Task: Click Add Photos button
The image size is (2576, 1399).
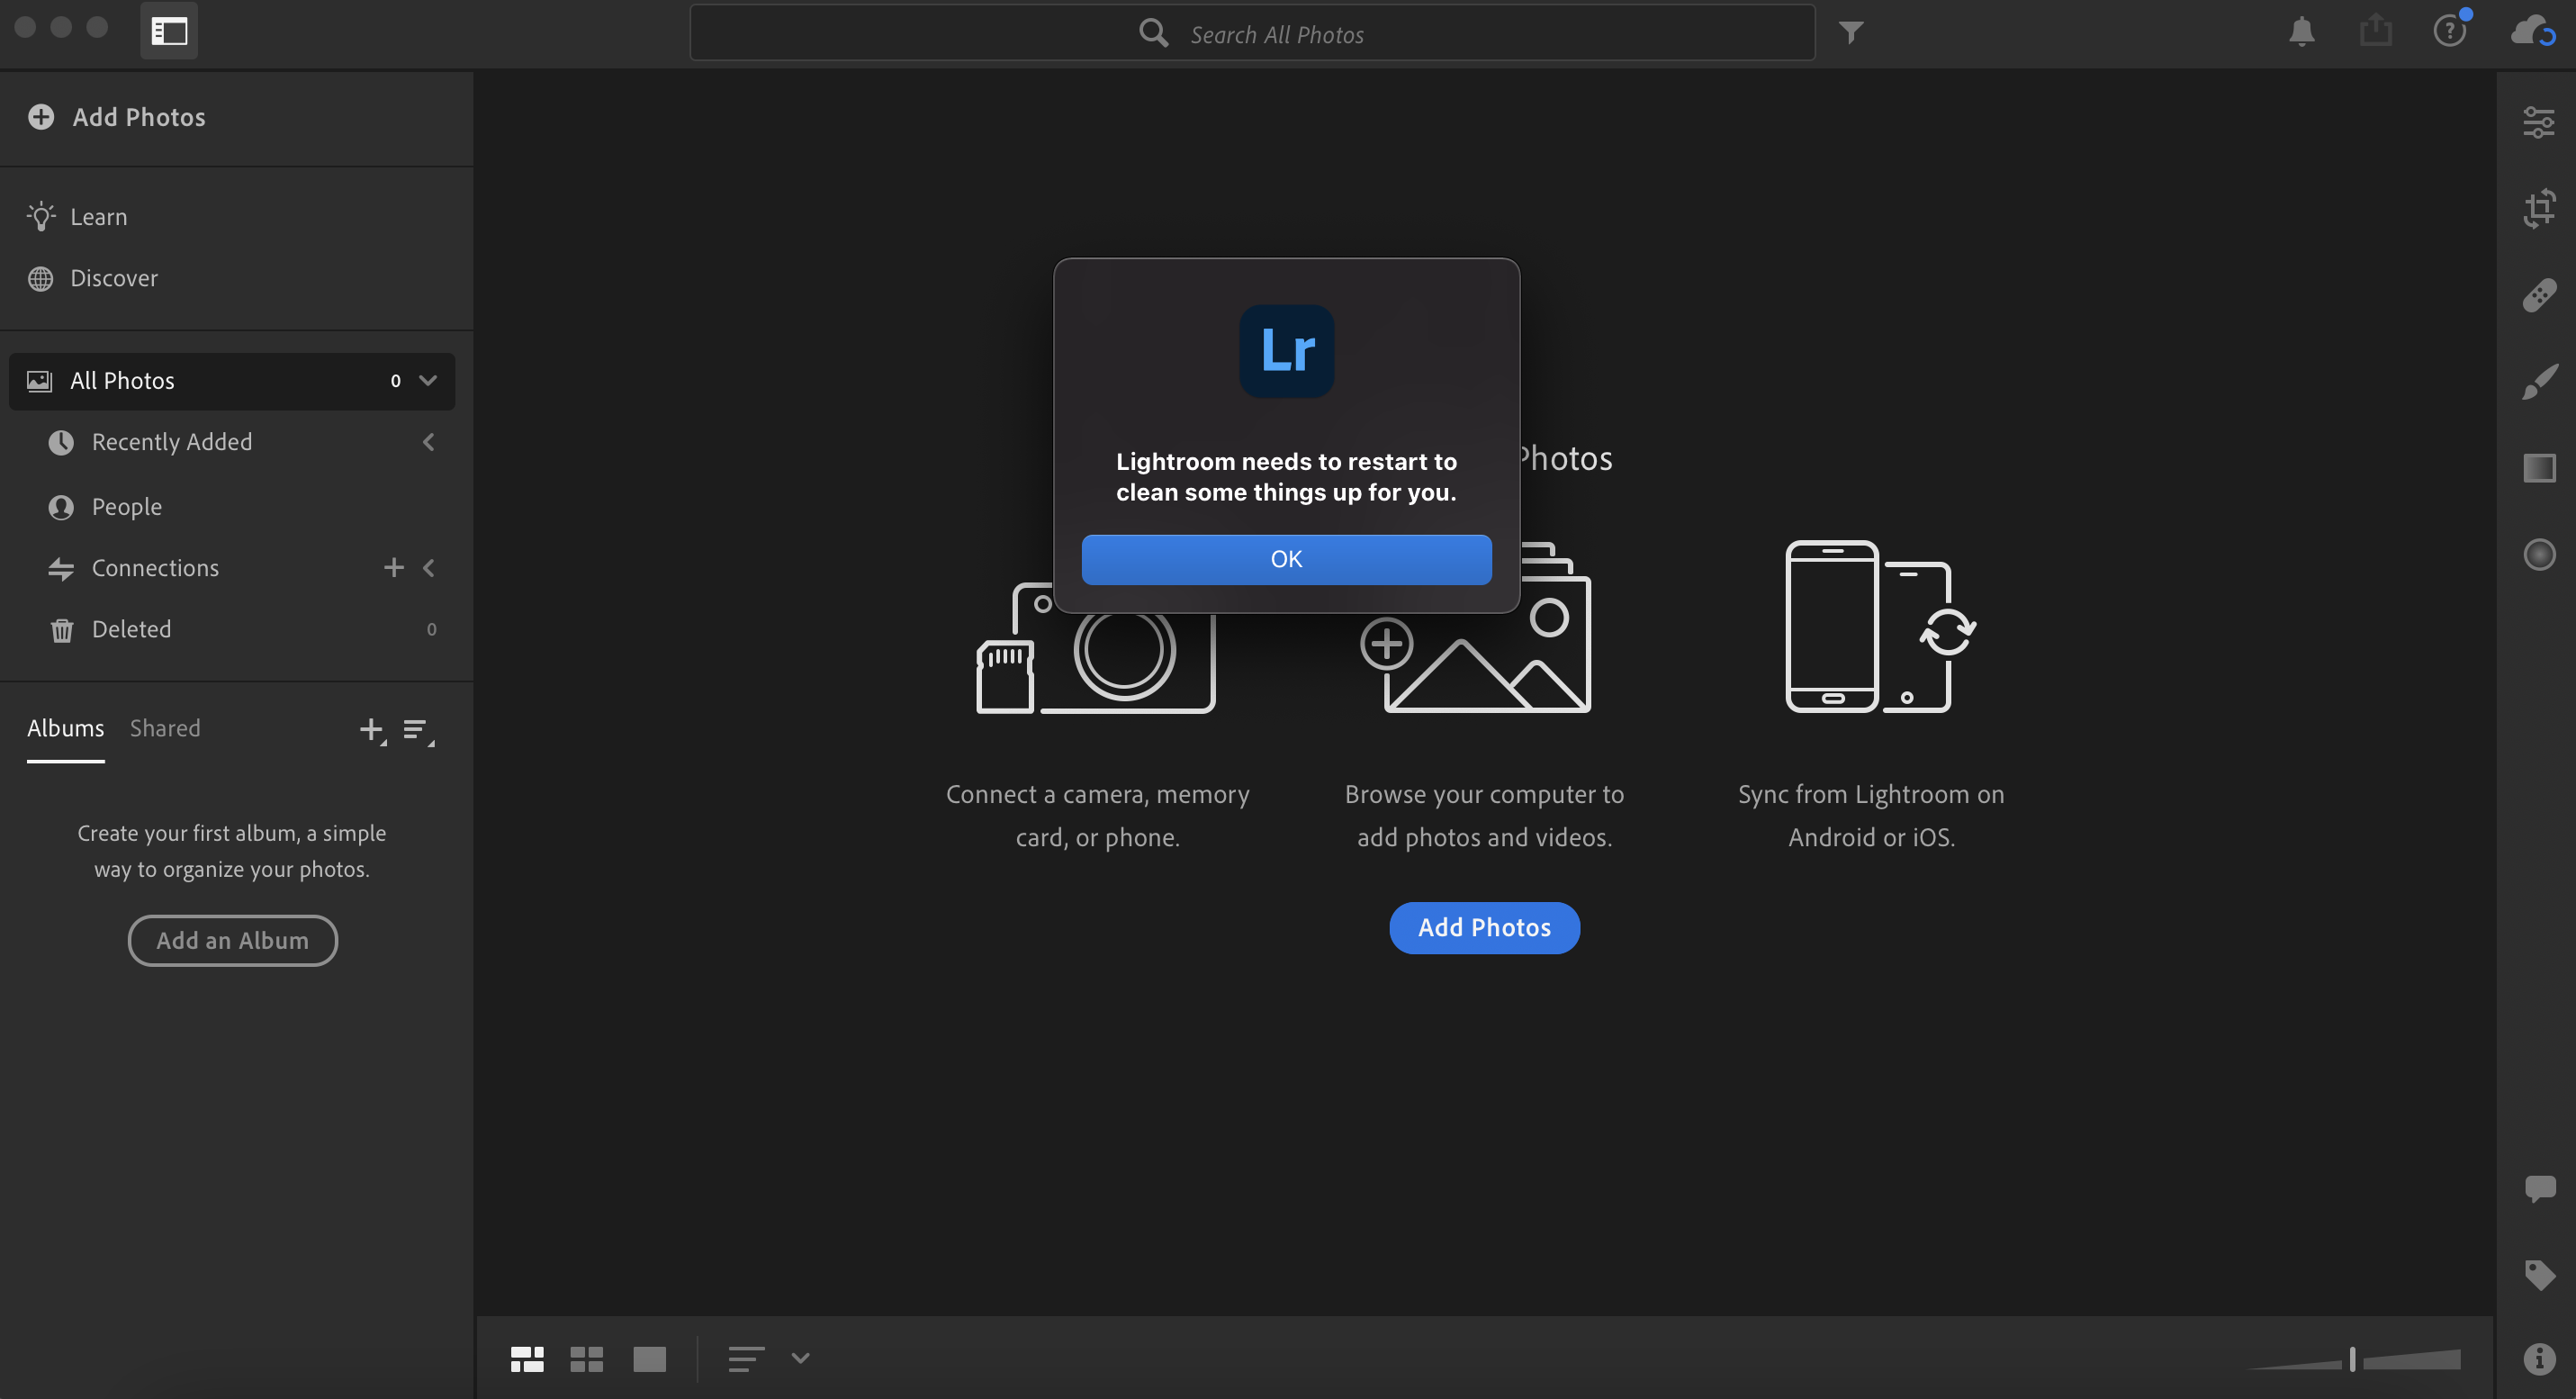Action: [1484, 927]
